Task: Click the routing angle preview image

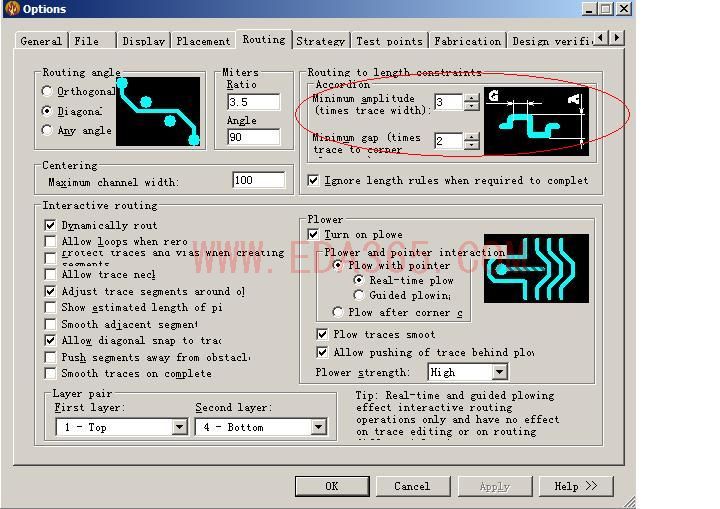Action: click(158, 111)
